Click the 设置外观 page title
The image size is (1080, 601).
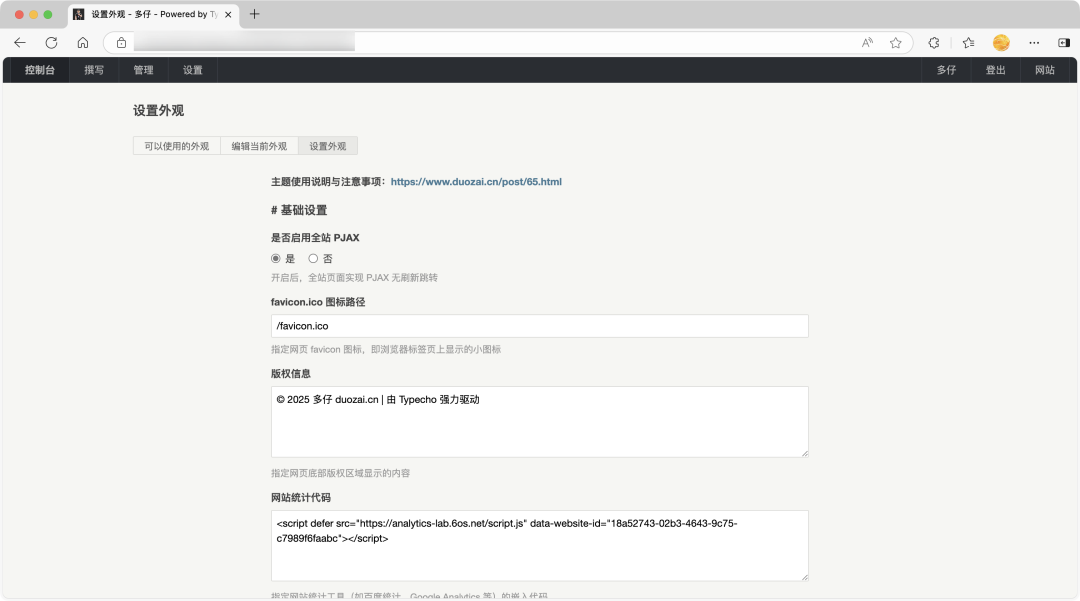click(158, 111)
